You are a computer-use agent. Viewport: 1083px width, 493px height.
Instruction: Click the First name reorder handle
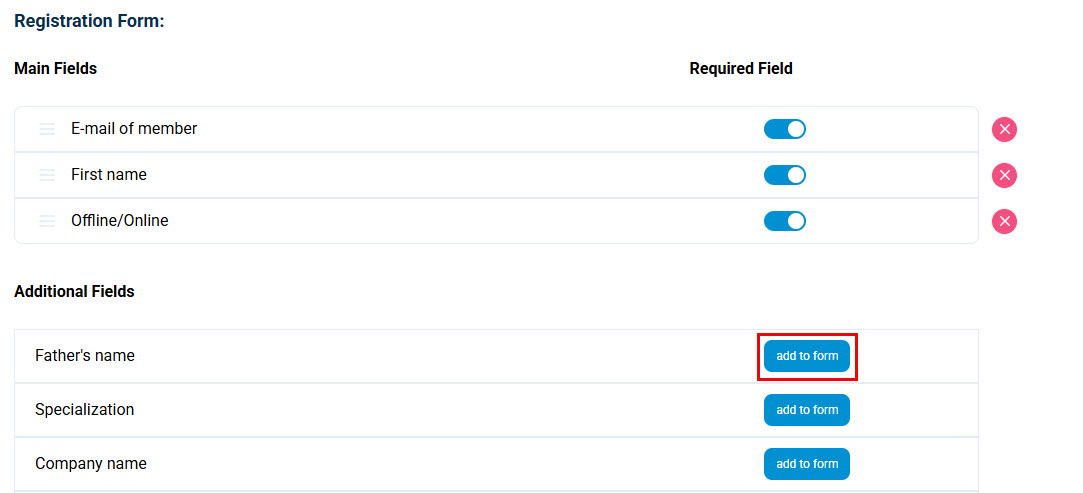47,175
